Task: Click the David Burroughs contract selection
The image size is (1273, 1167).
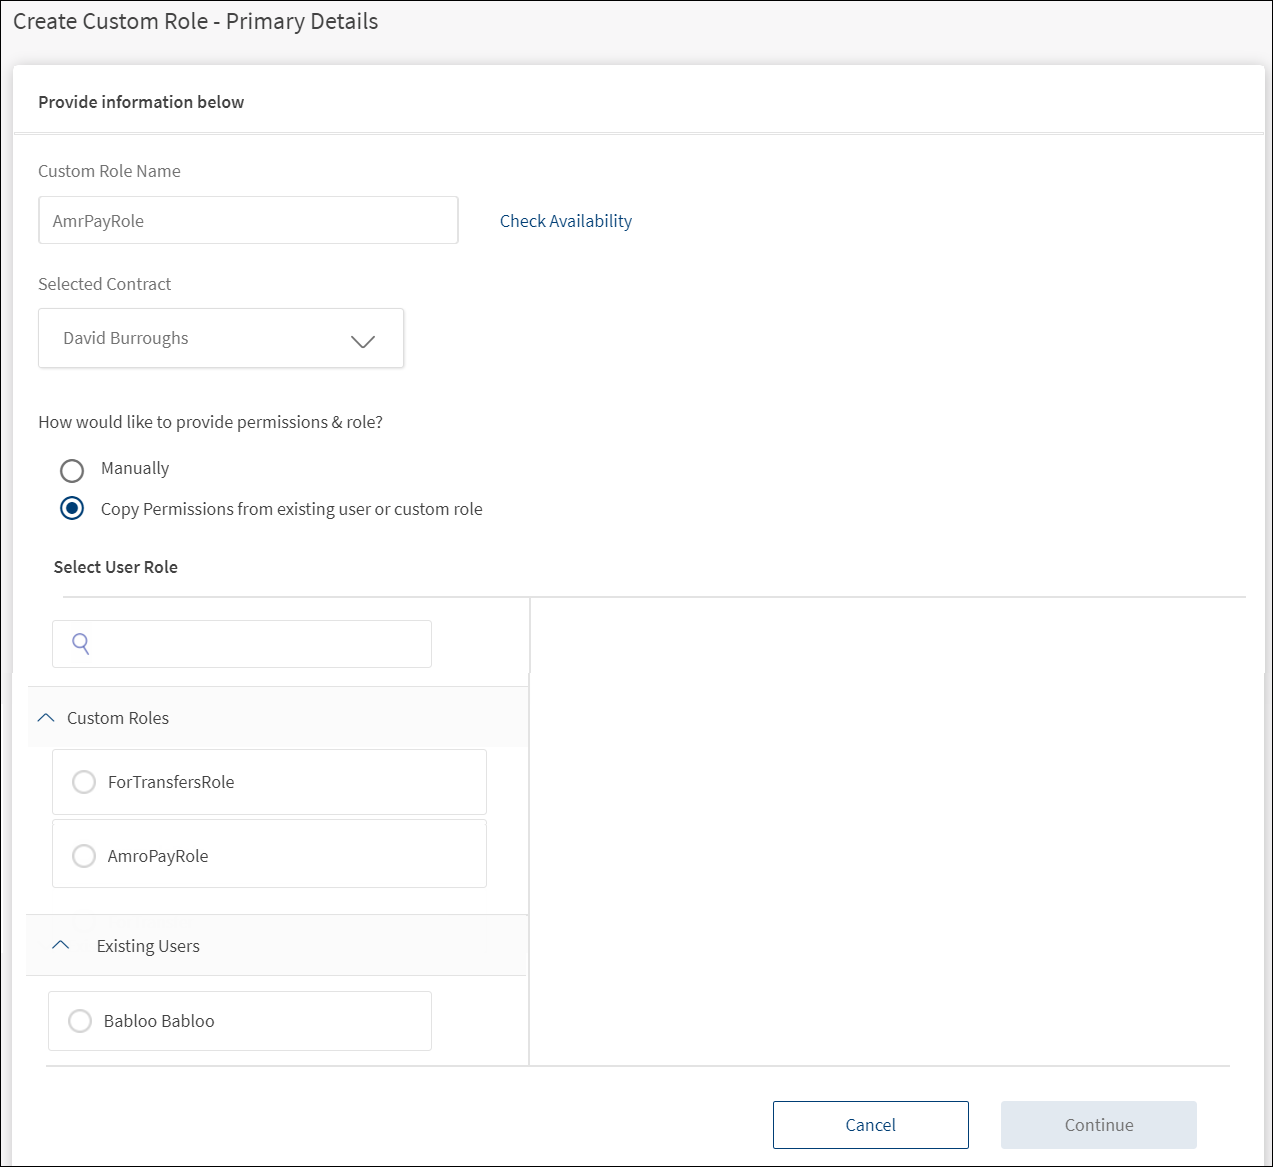Action: coord(221,338)
